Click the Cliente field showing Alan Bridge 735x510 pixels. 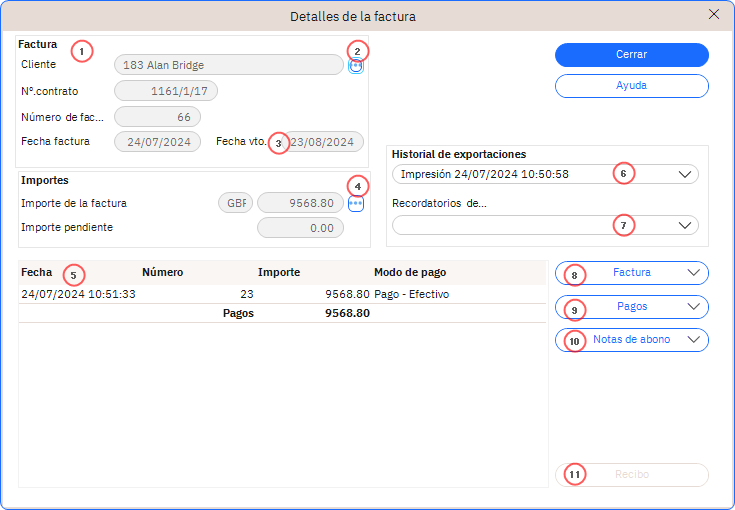tap(228, 65)
